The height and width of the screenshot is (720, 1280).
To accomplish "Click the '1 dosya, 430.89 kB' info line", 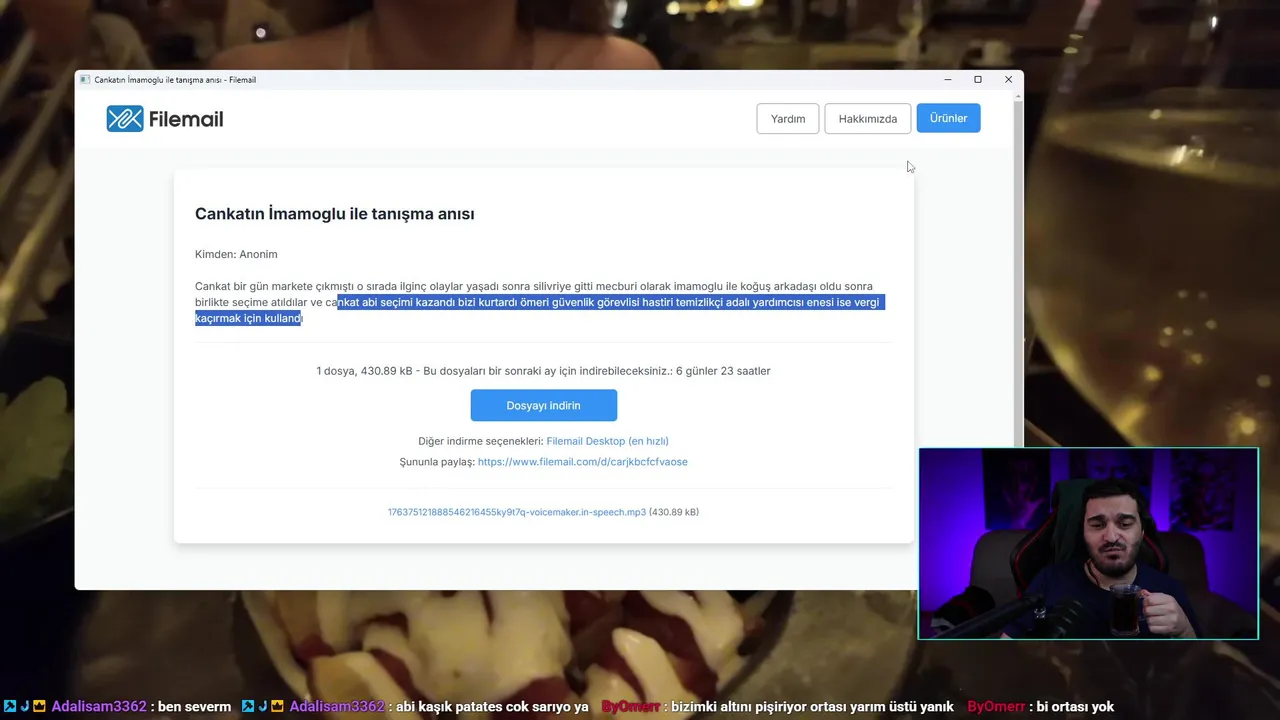I will 544,371.
